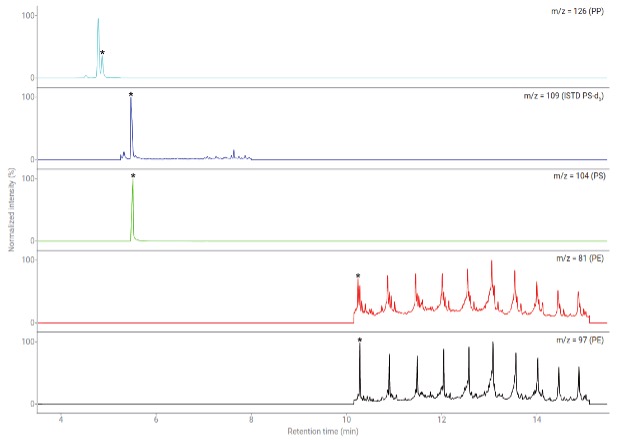The width and height of the screenshot is (624, 440).
Task: Click the m/z = 126 (PP) panel label
Action: point(579,11)
